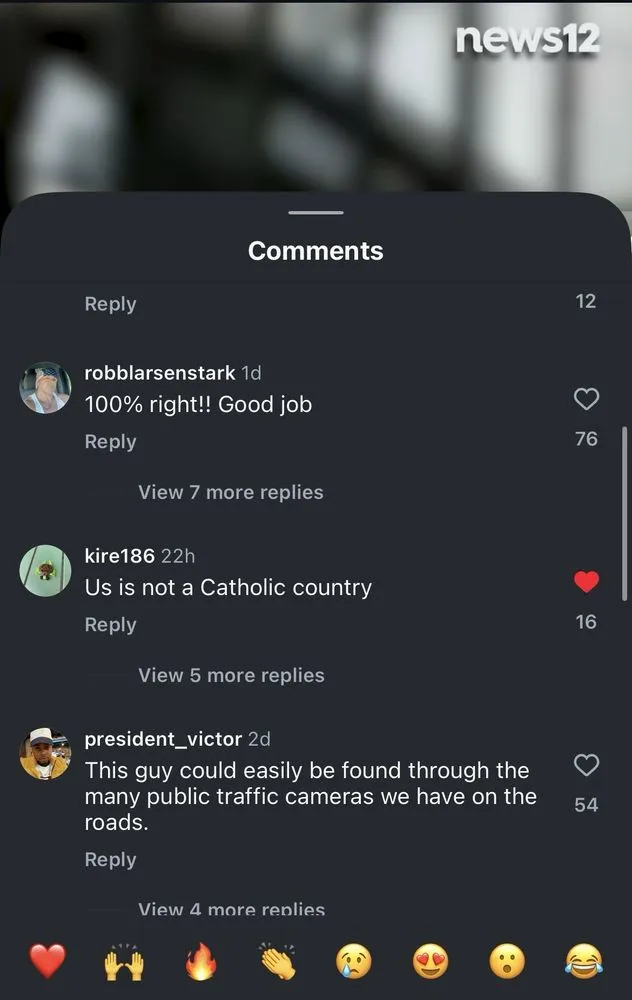Send the raised hands emoji reaction

[124, 961]
